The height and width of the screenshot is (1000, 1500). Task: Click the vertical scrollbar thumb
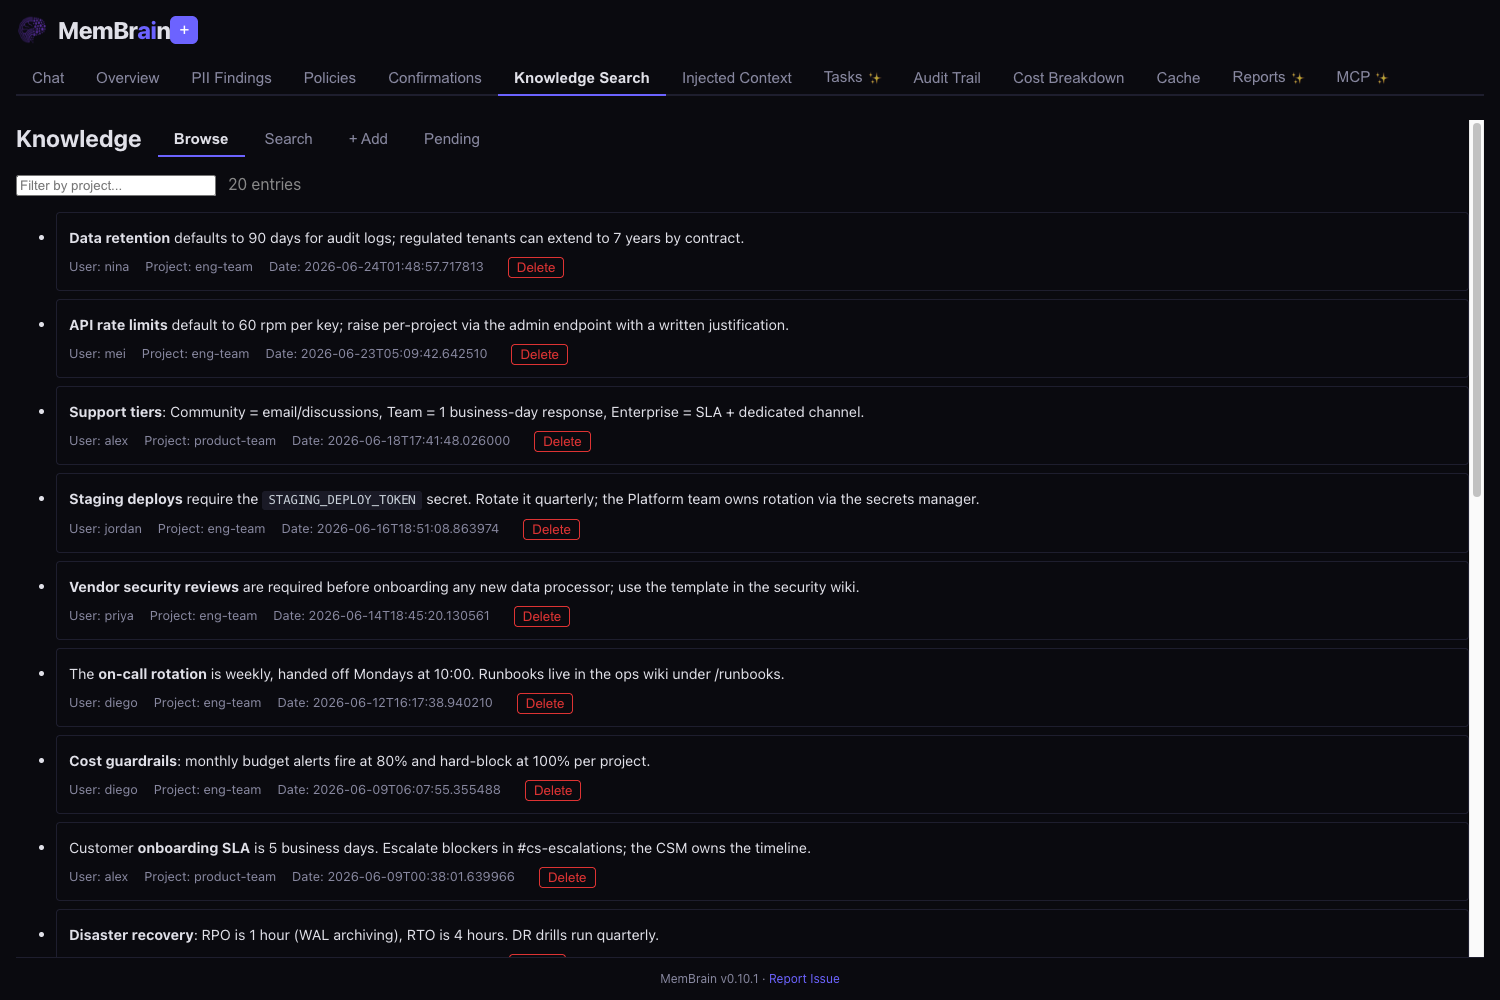tap(1476, 310)
